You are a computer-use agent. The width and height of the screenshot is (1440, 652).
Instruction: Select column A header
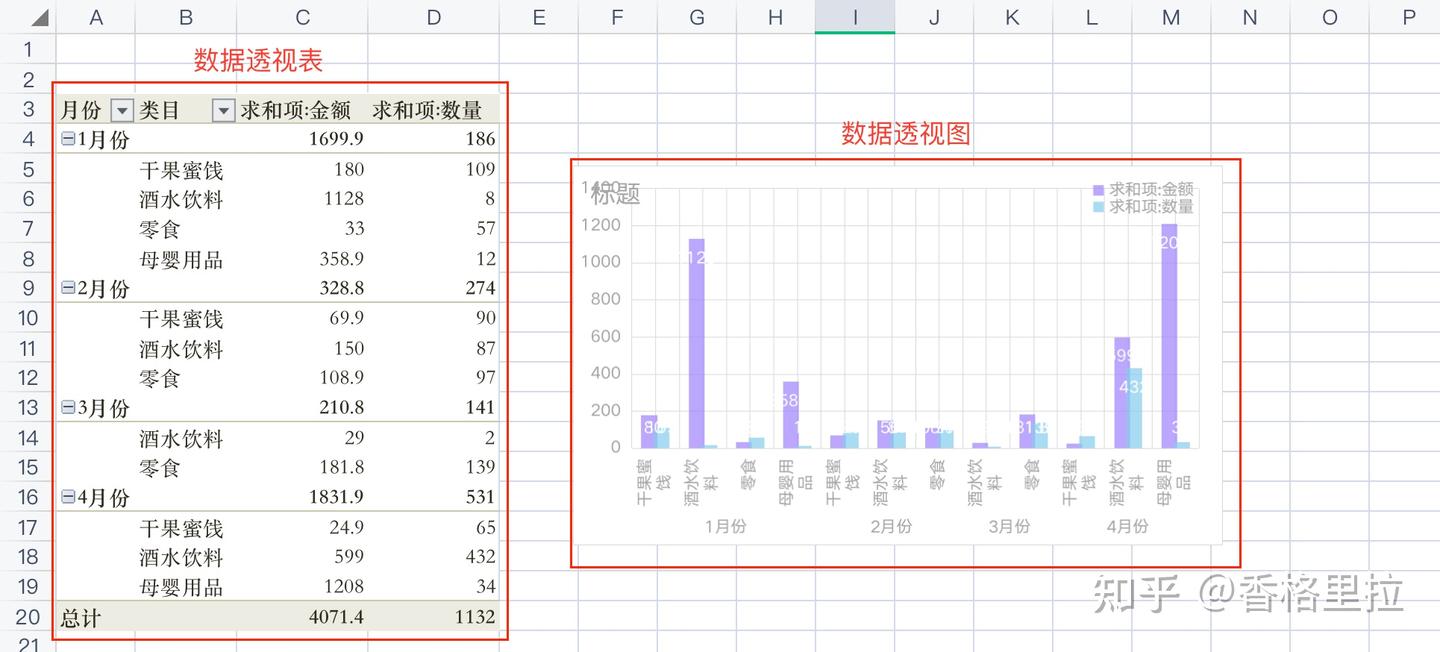[96, 17]
